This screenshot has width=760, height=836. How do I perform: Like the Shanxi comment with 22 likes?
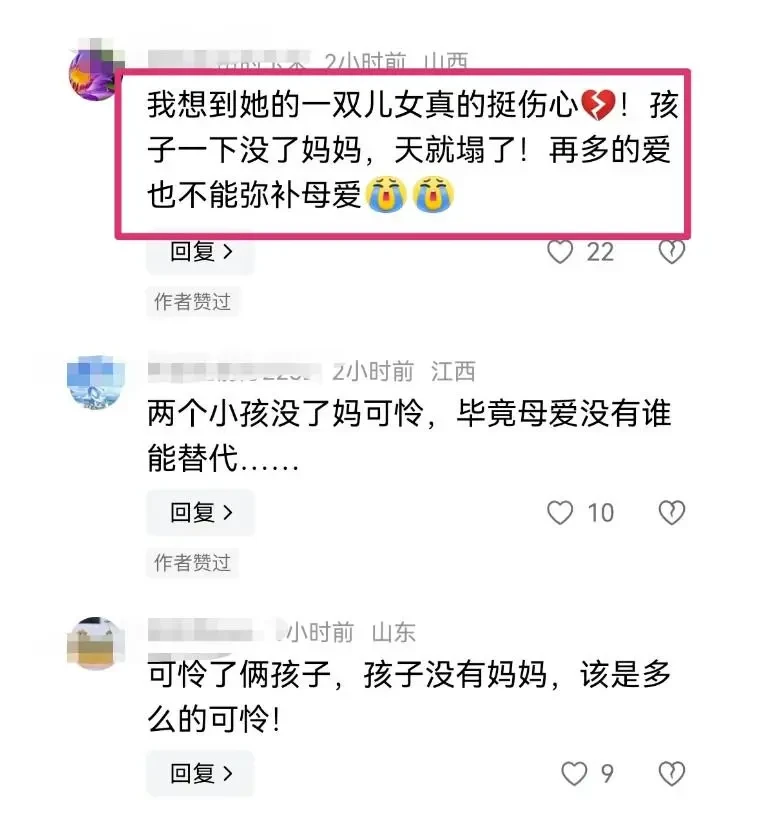click(560, 252)
